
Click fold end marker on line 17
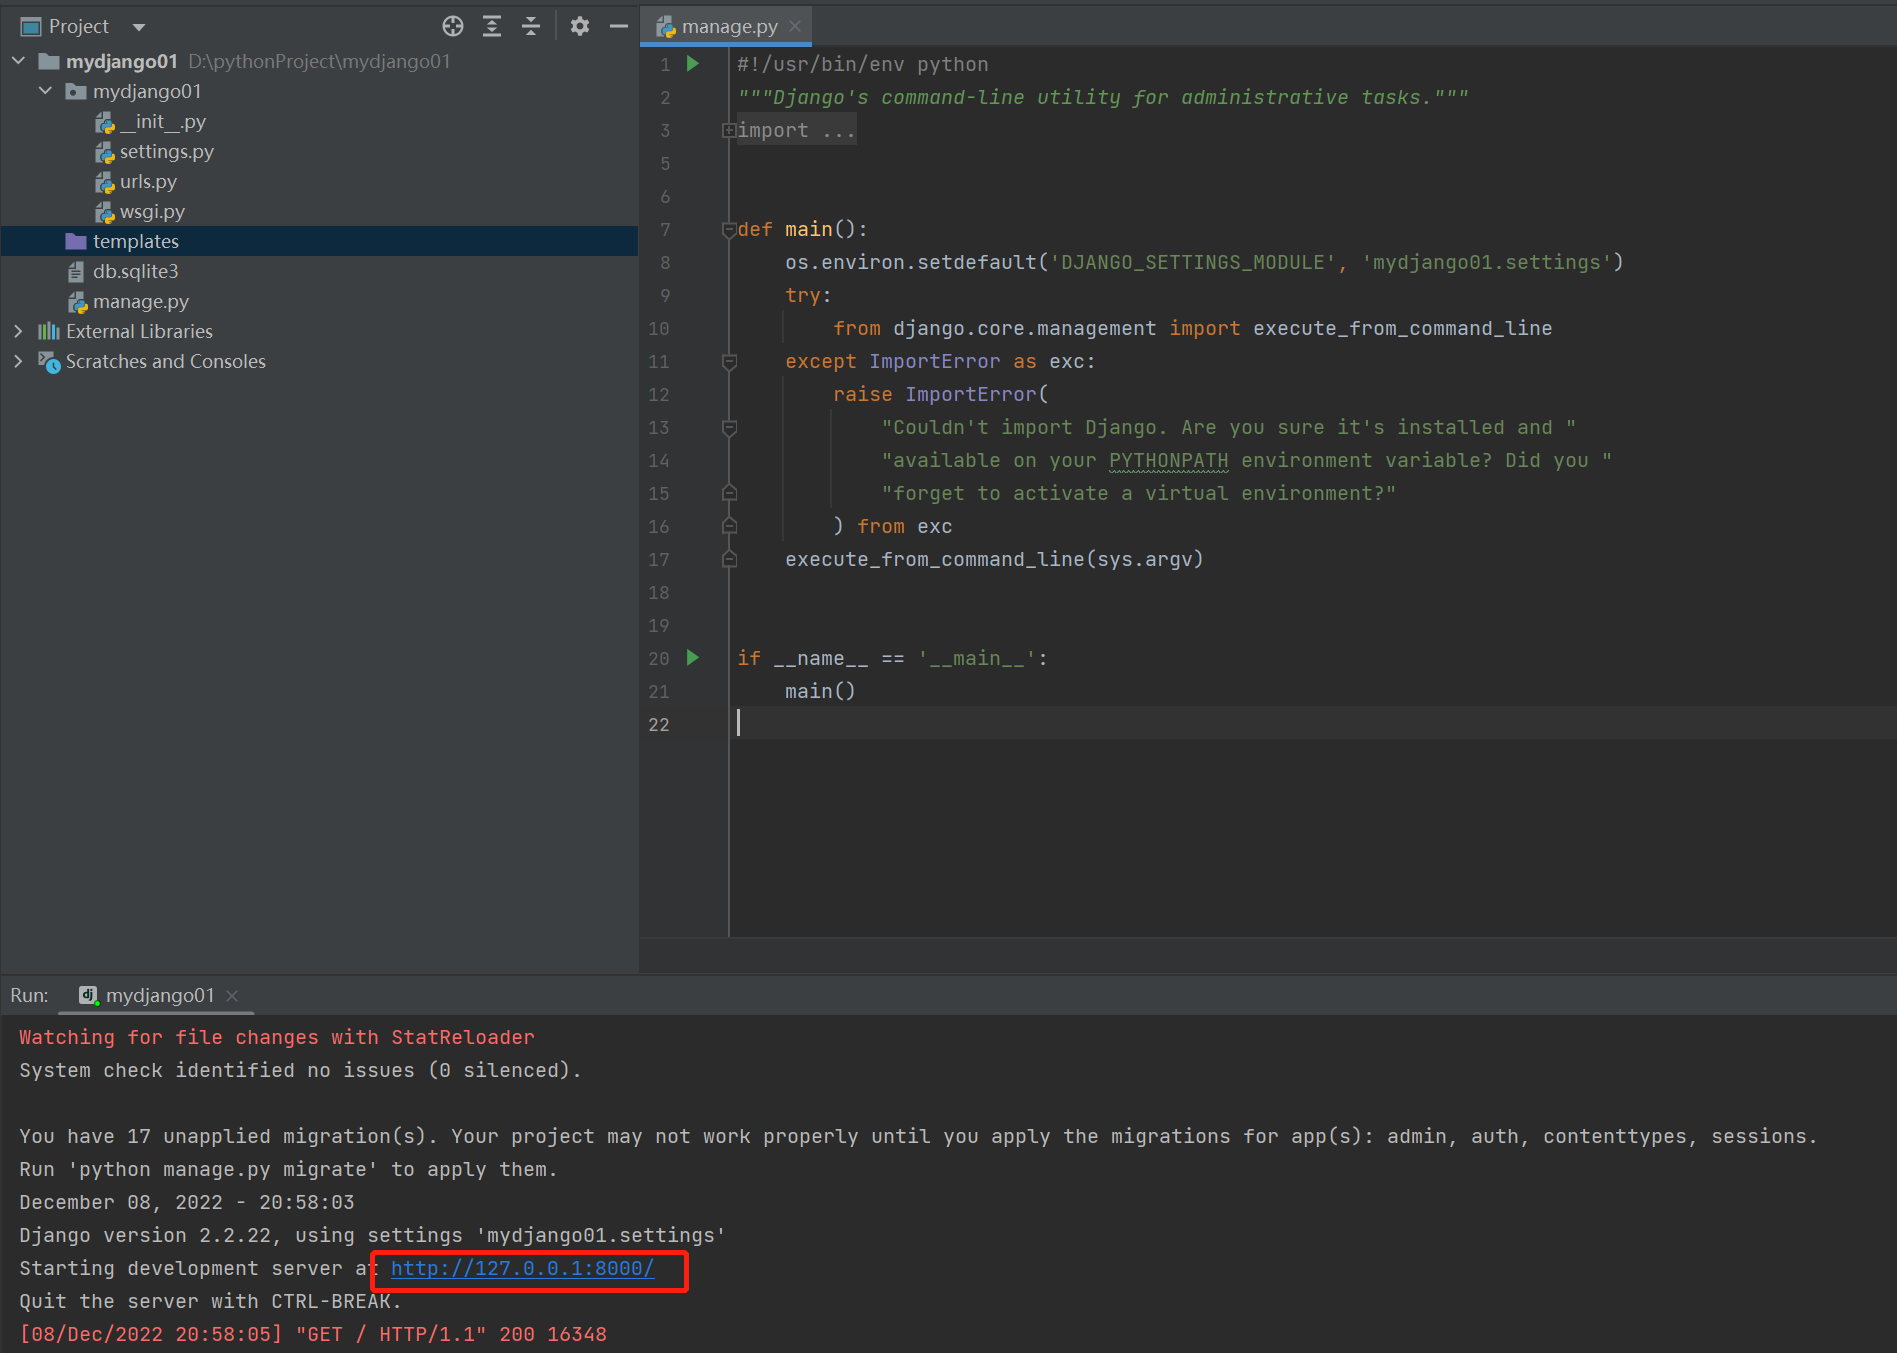click(729, 559)
